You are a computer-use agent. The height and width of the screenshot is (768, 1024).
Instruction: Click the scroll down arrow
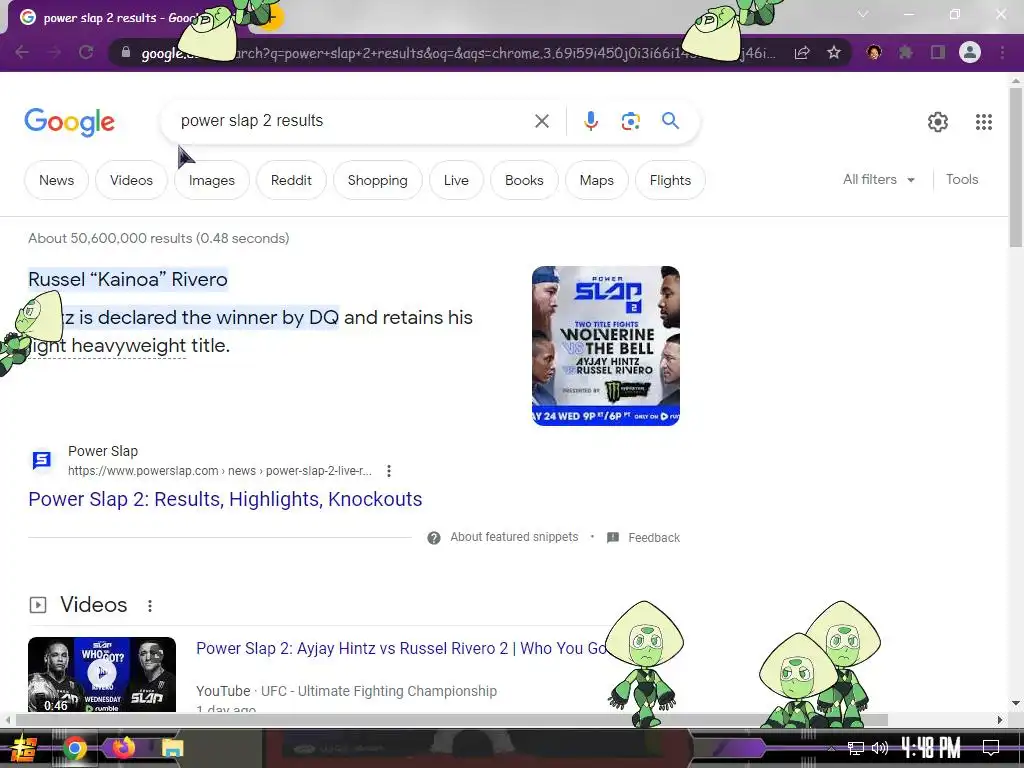pyautogui.click(x=1016, y=703)
